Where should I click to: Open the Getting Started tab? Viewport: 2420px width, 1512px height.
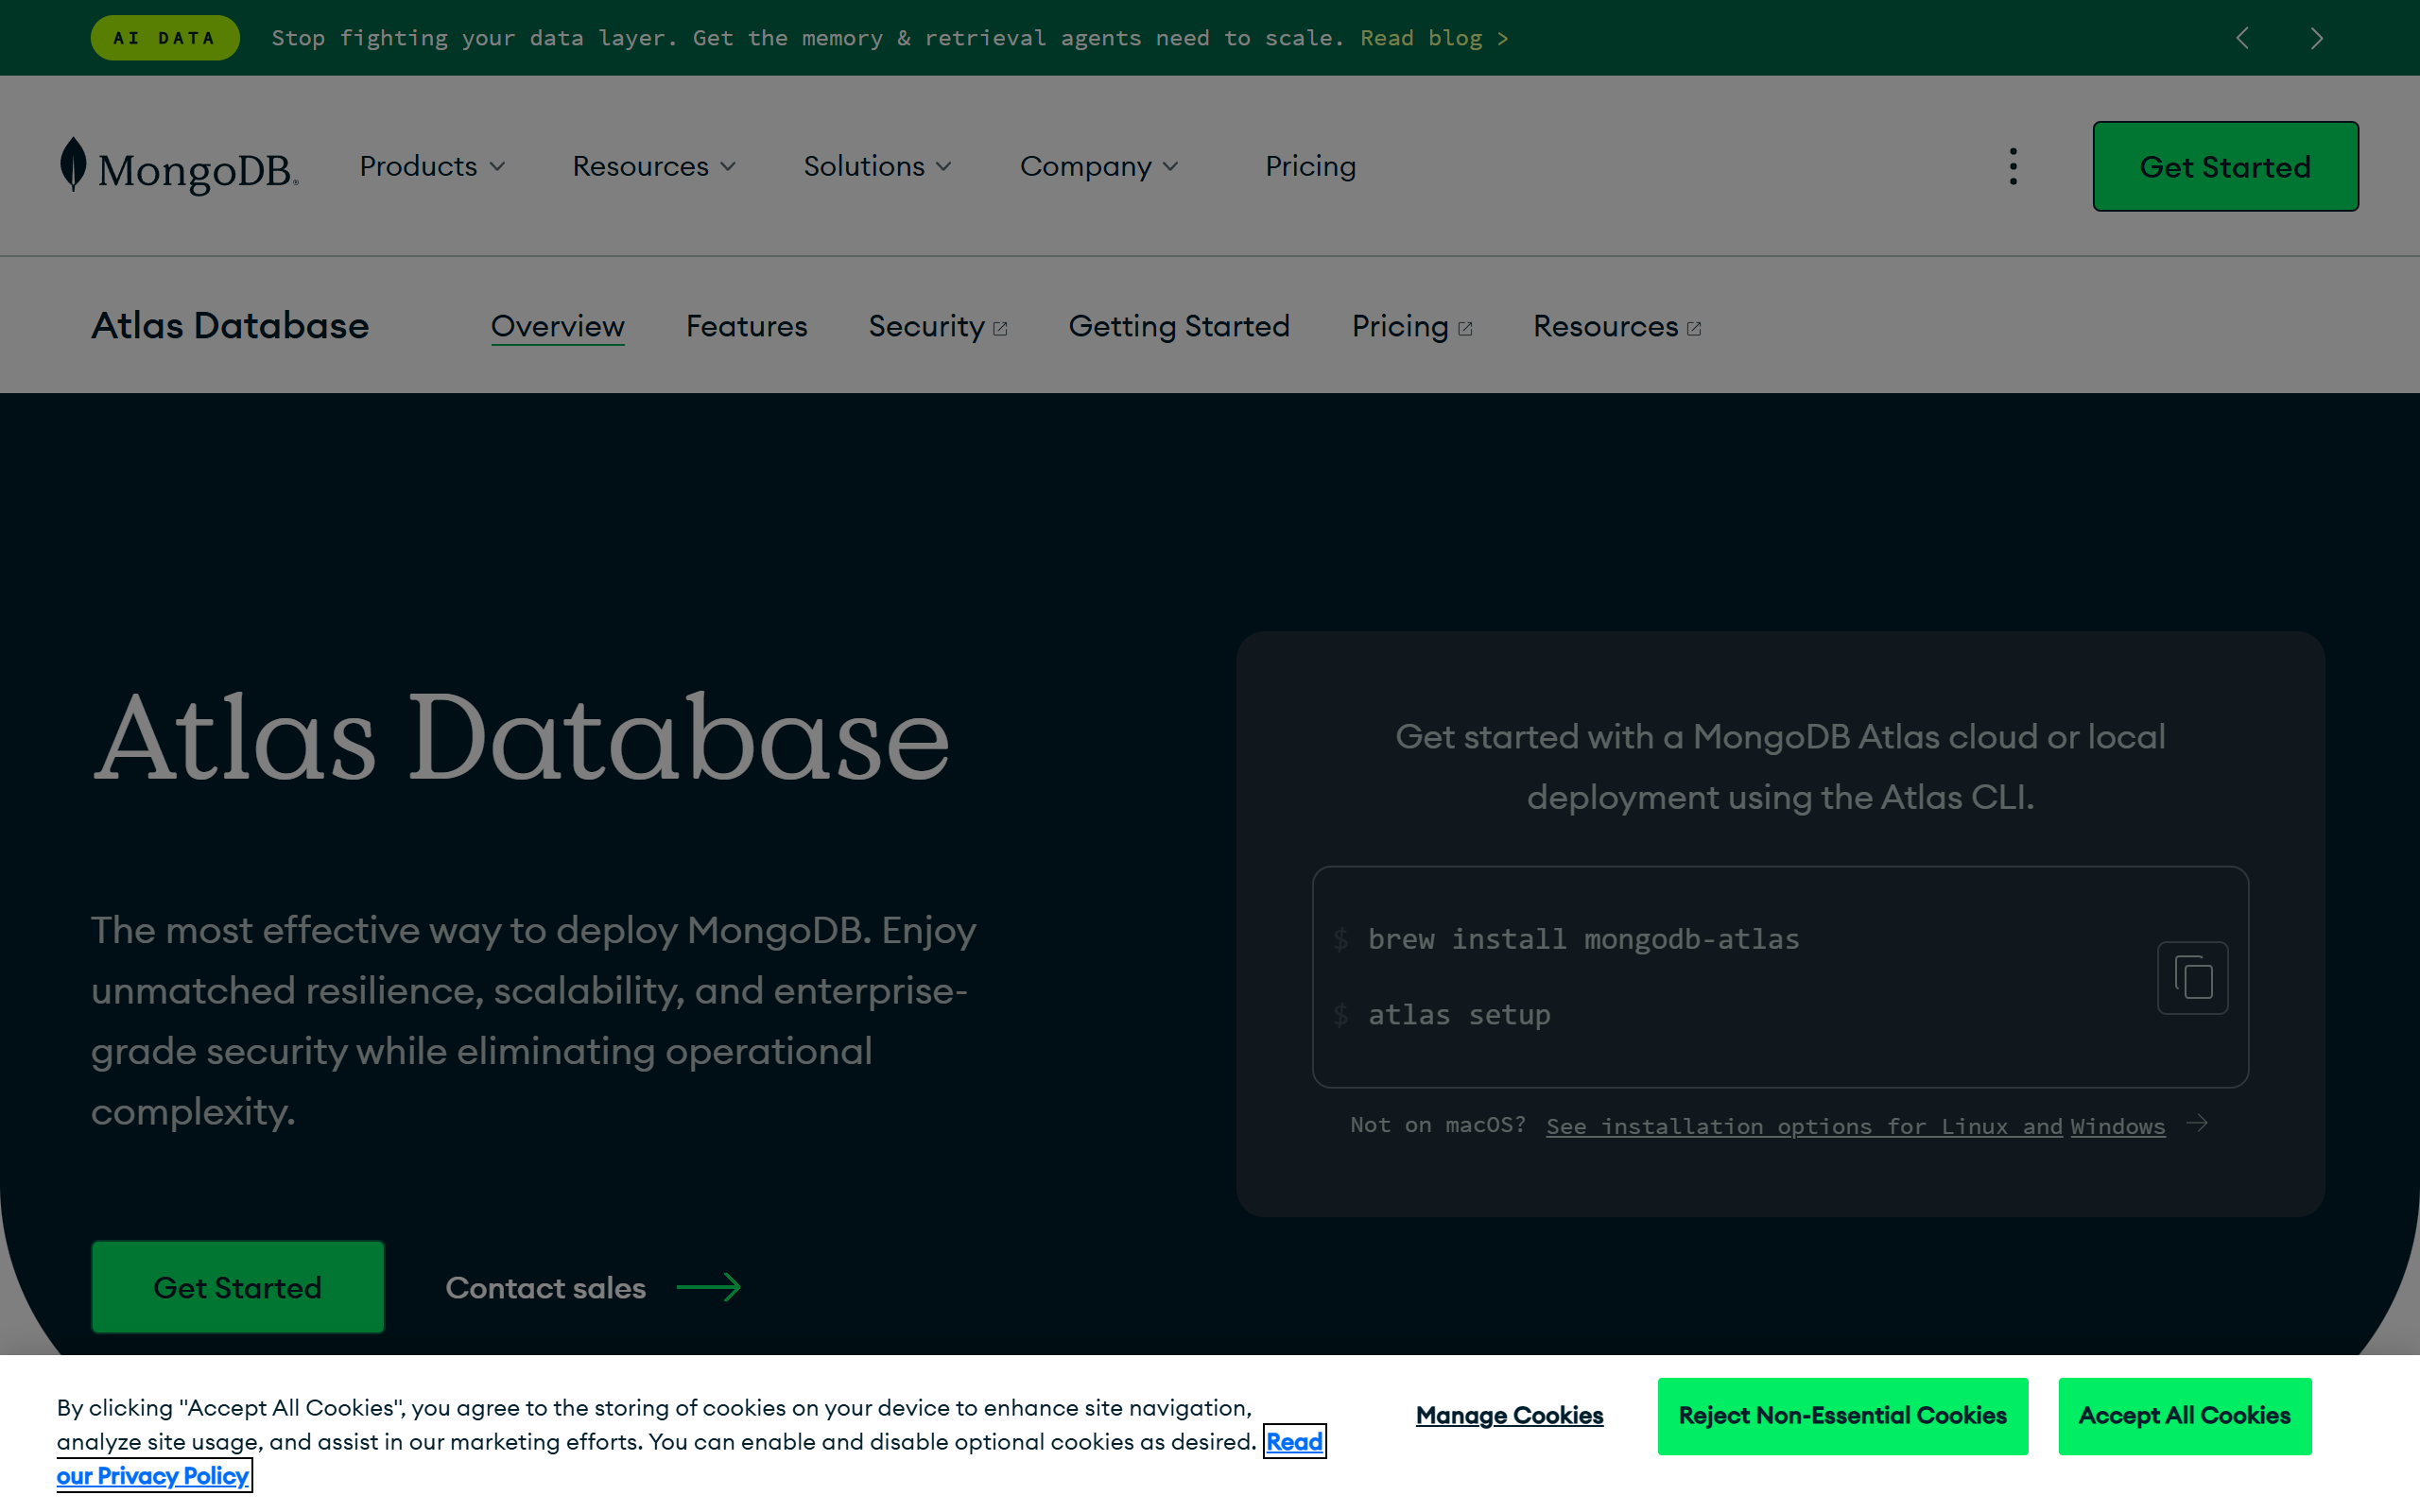(1179, 326)
